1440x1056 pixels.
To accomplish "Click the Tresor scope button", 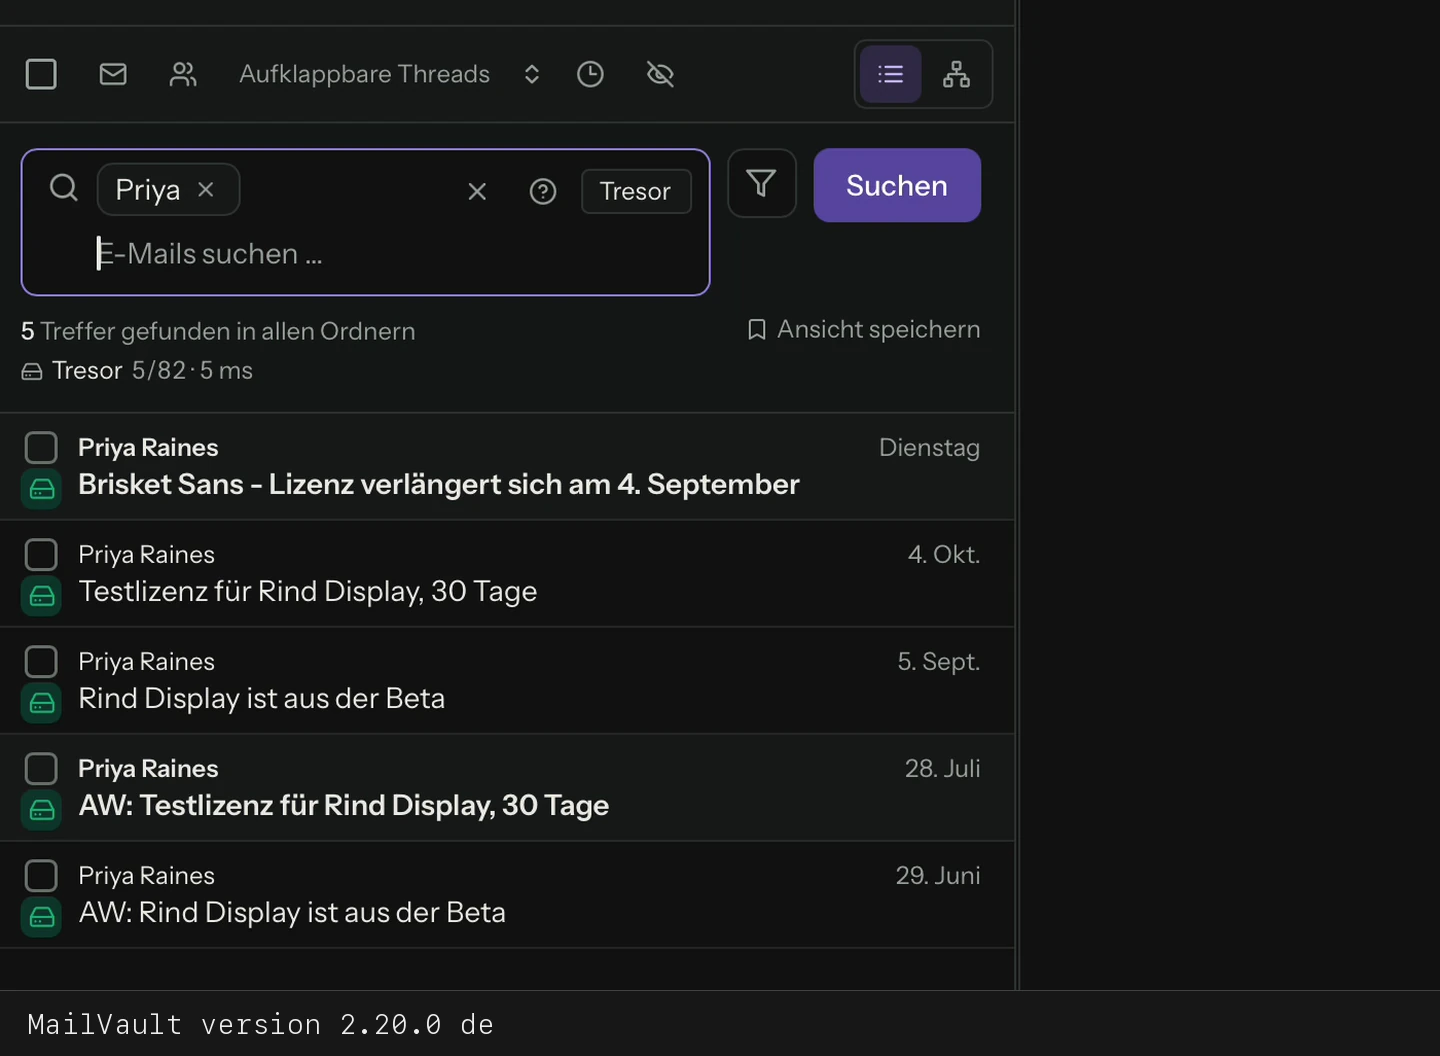I will 636,191.
